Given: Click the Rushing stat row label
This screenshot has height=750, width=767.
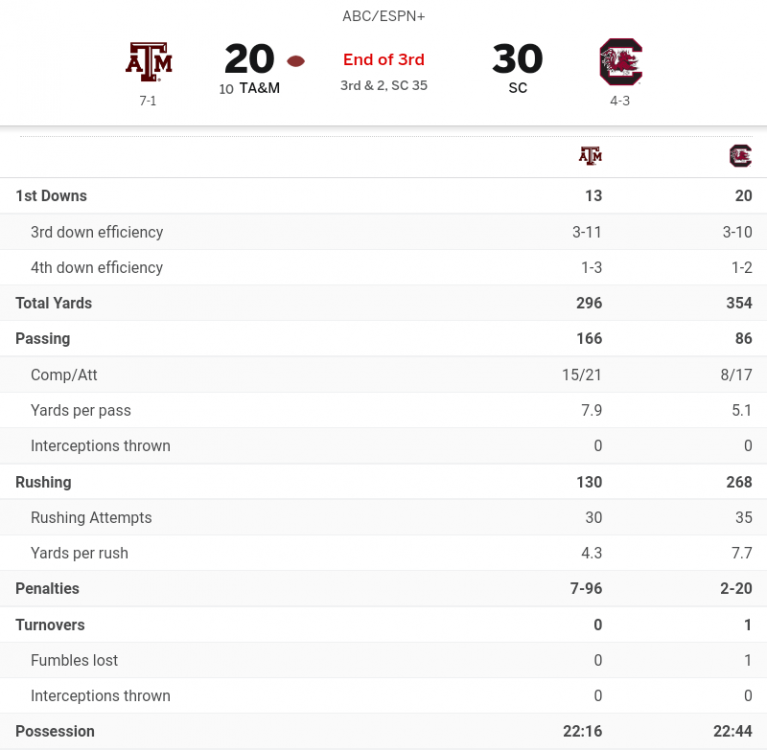Looking at the screenshot, I should point(43,482).
